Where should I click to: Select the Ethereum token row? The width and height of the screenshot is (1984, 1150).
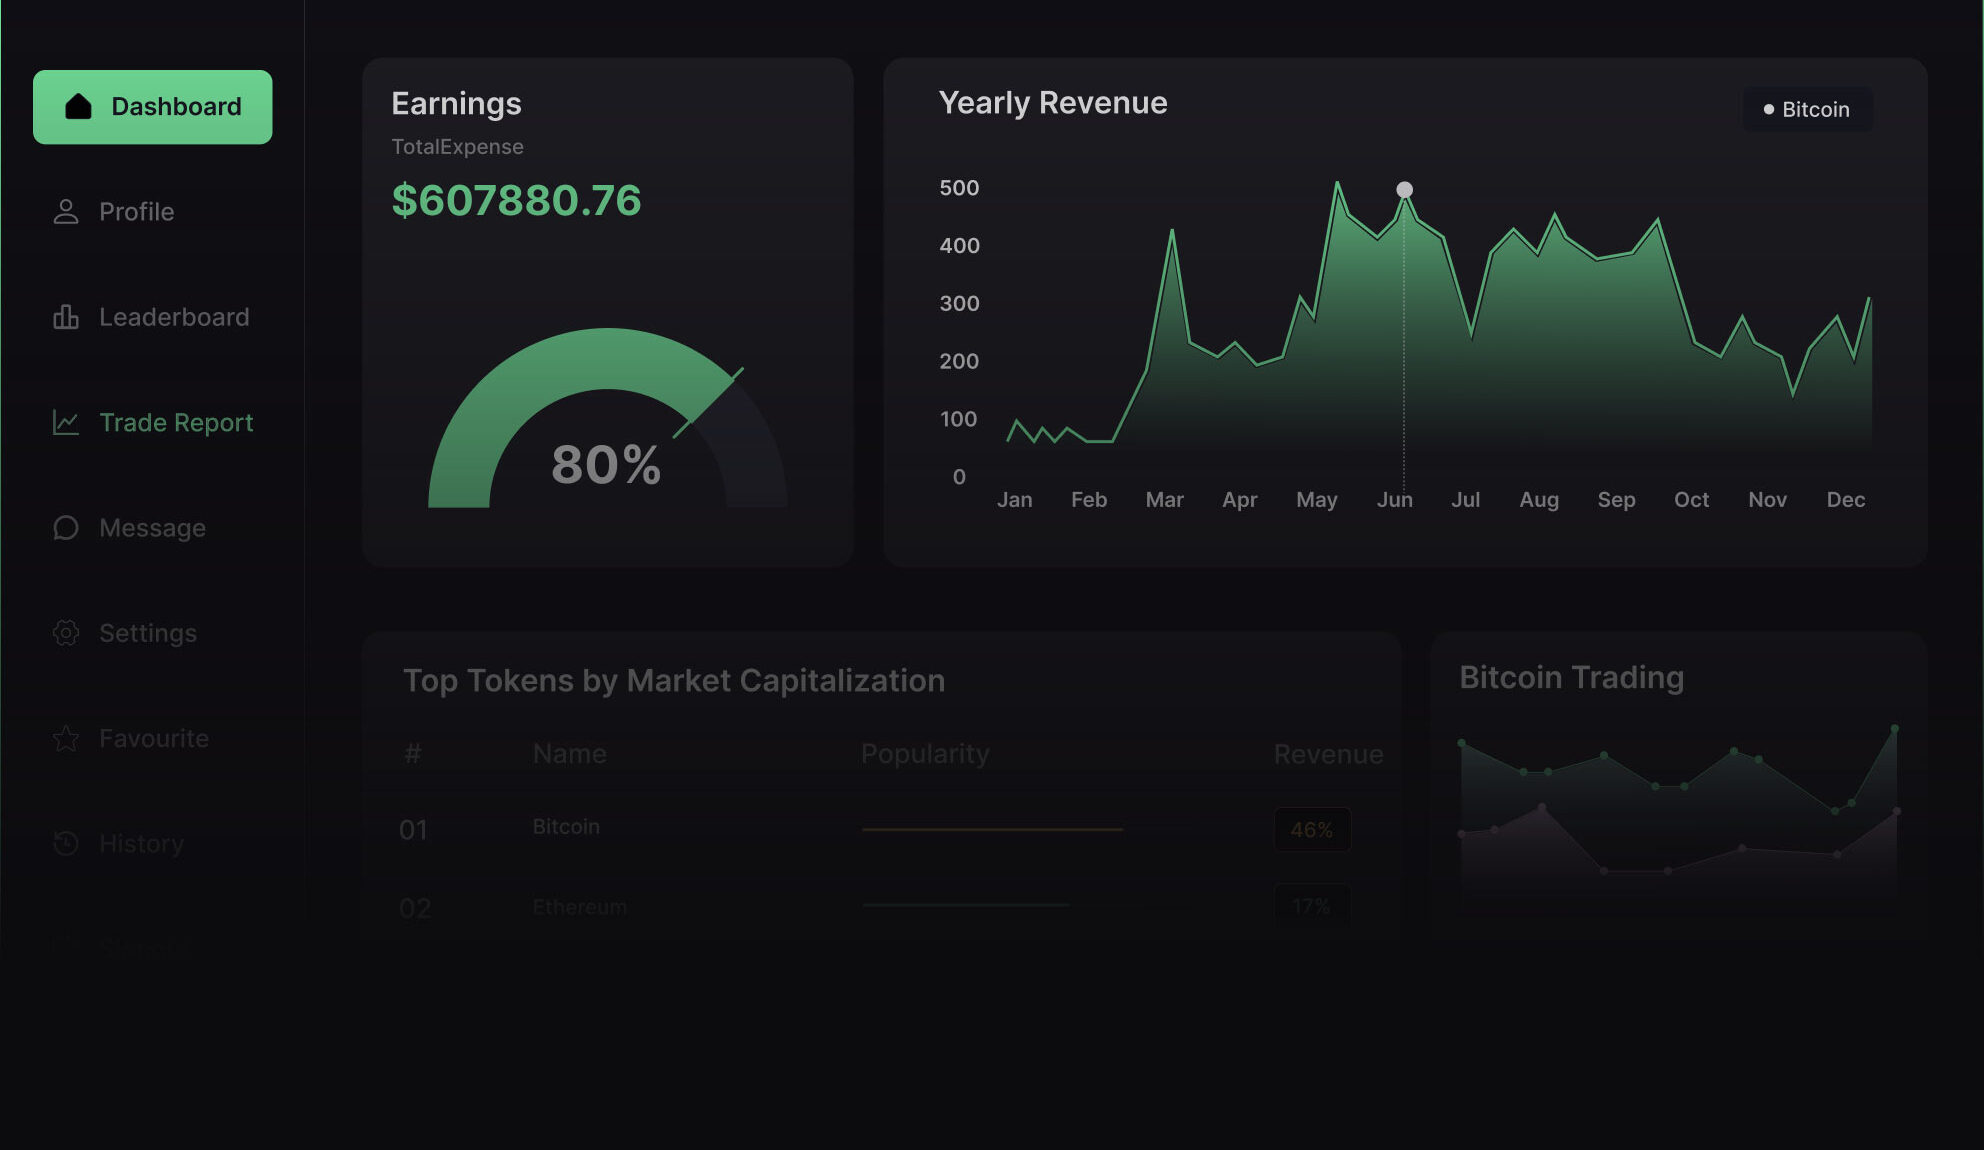tap(580, 907)
